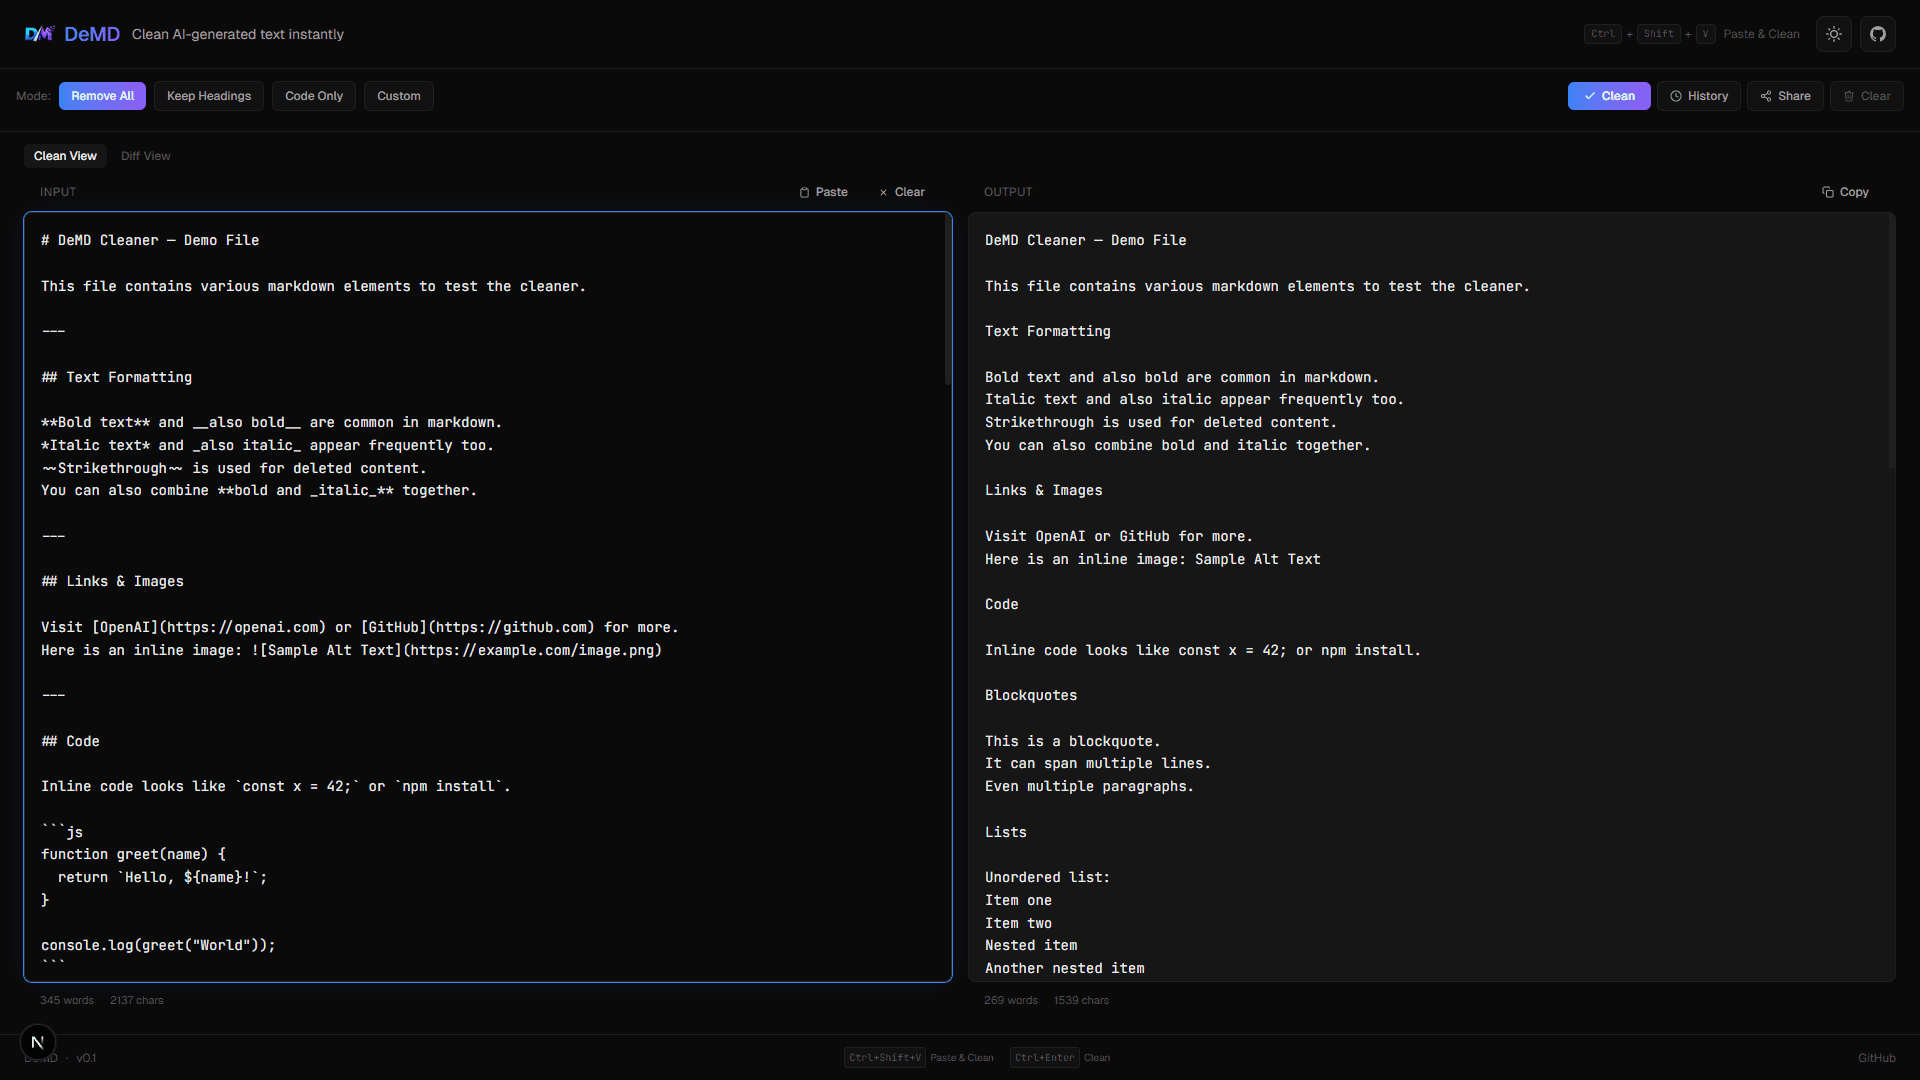Screen dimensions: 1920x1080
Task: Select Code Only mode
Action: click(314, 96)
